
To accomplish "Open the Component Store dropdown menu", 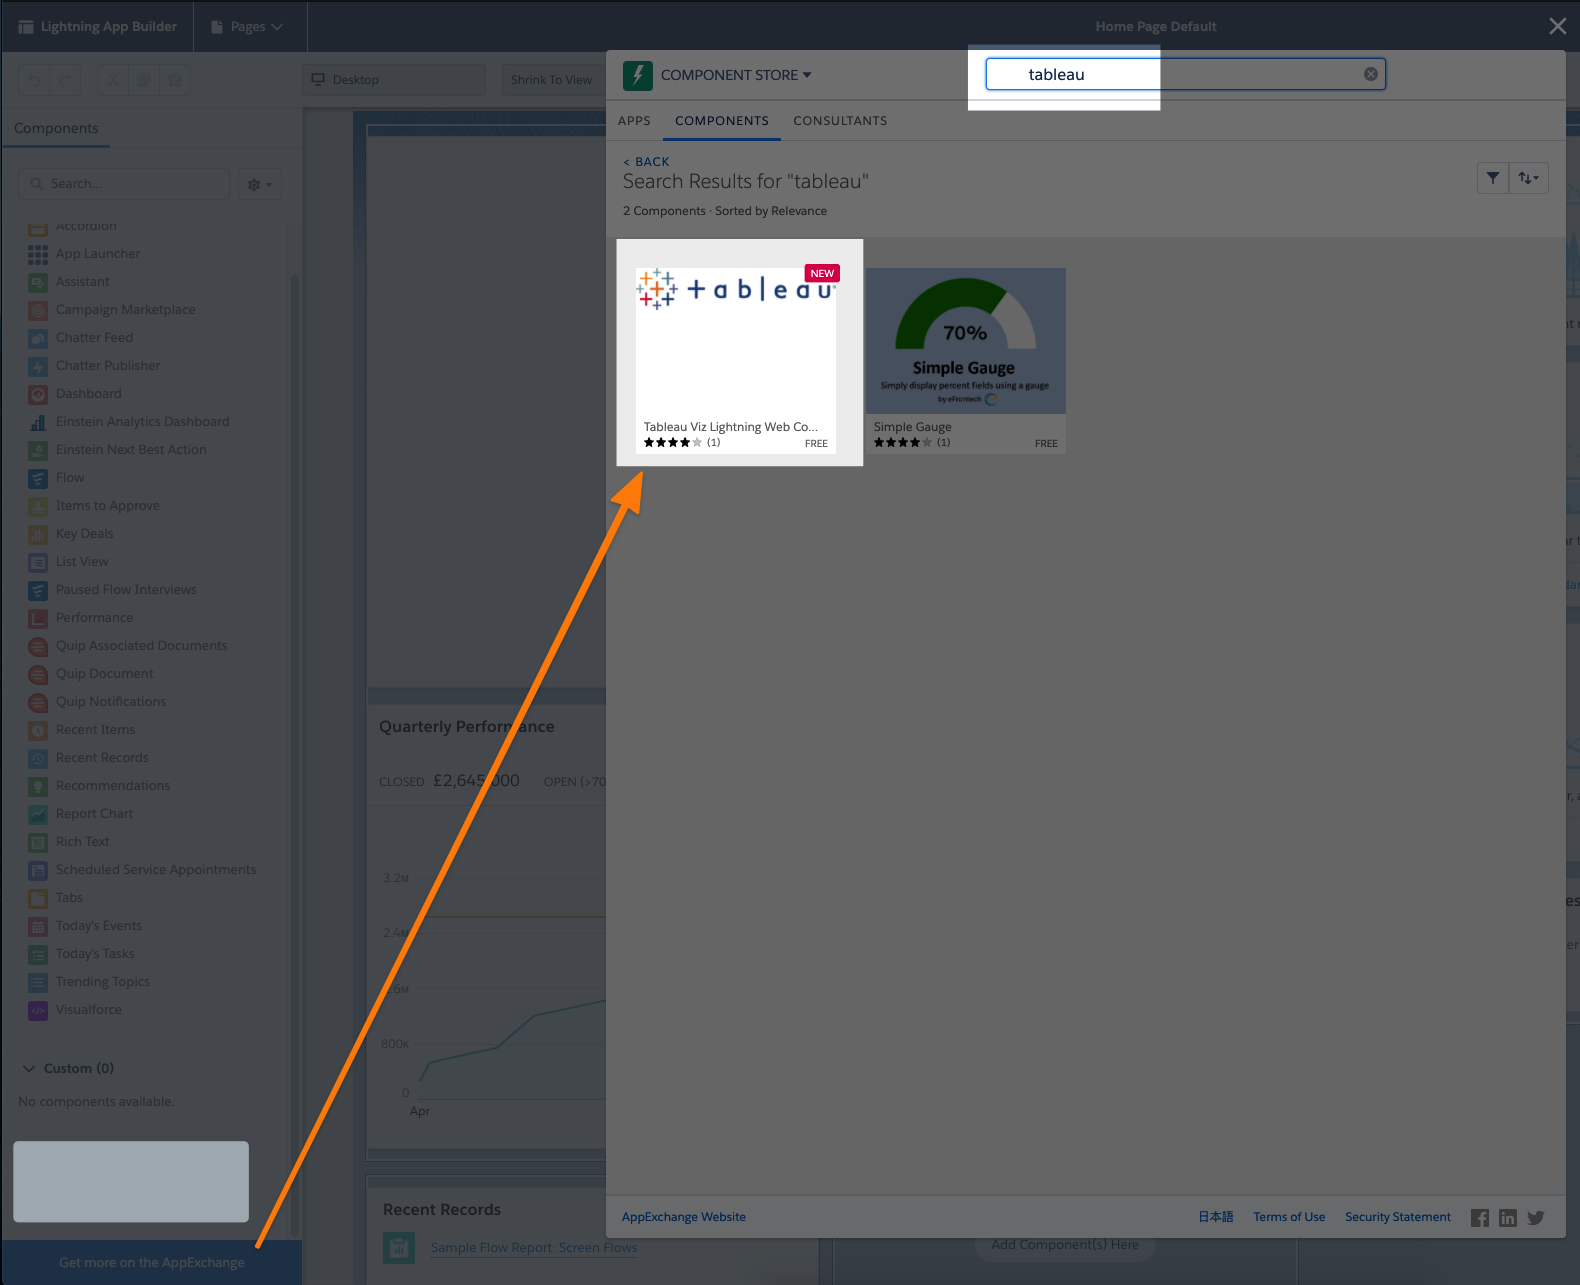I will click(x=737, y=75).
